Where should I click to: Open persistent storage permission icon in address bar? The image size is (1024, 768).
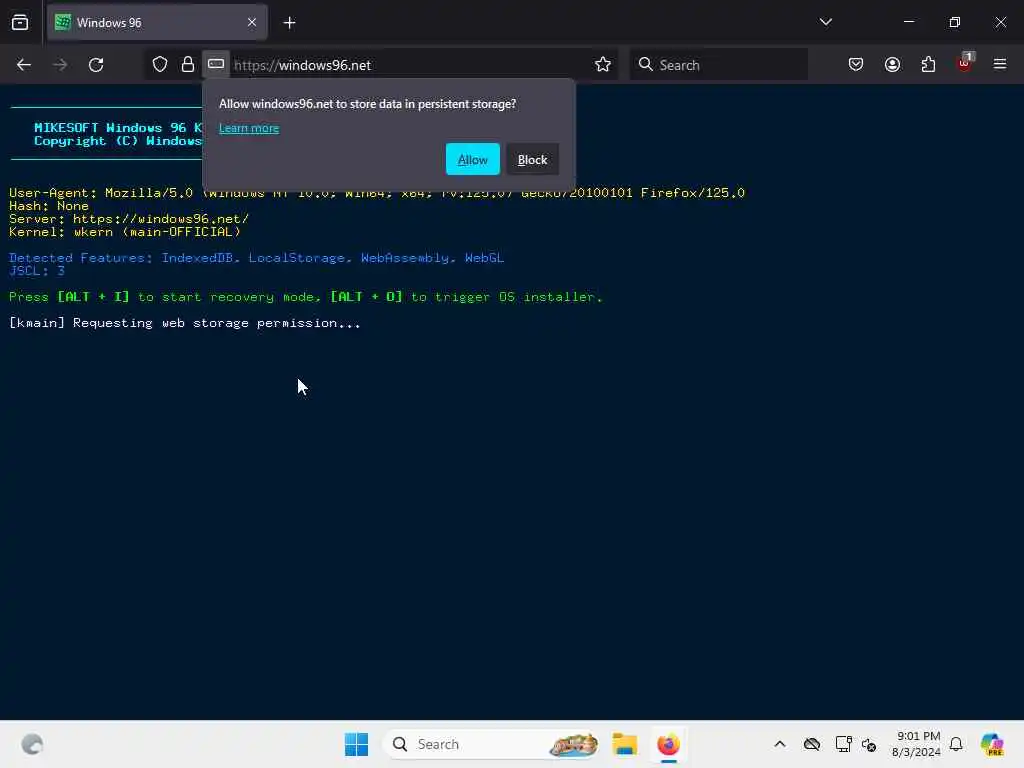tap(216, 64)
